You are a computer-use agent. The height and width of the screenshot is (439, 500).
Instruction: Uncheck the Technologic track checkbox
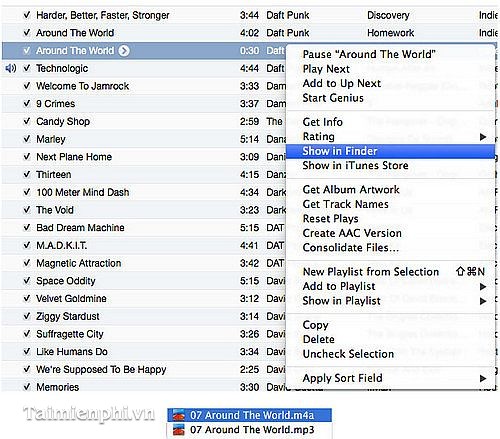tap(27, 68)
